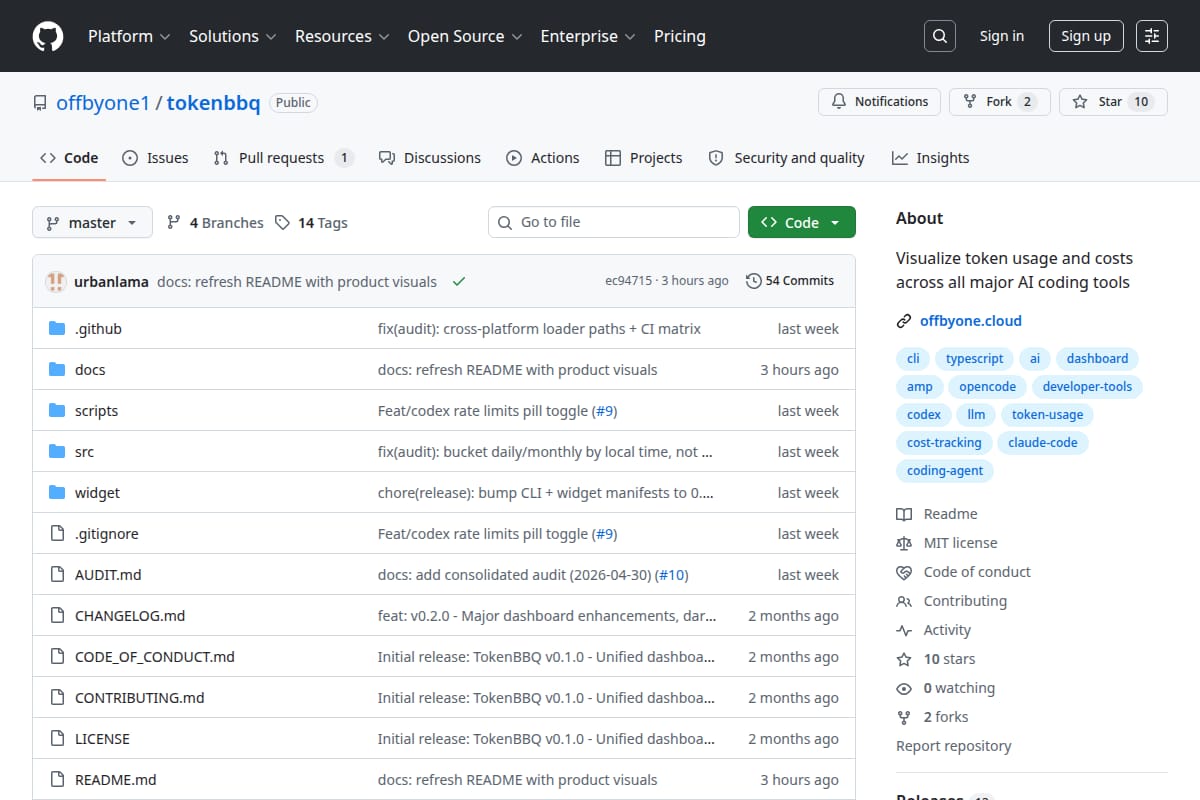Click the AUDIT.md file icon

(x=57, y=575)
